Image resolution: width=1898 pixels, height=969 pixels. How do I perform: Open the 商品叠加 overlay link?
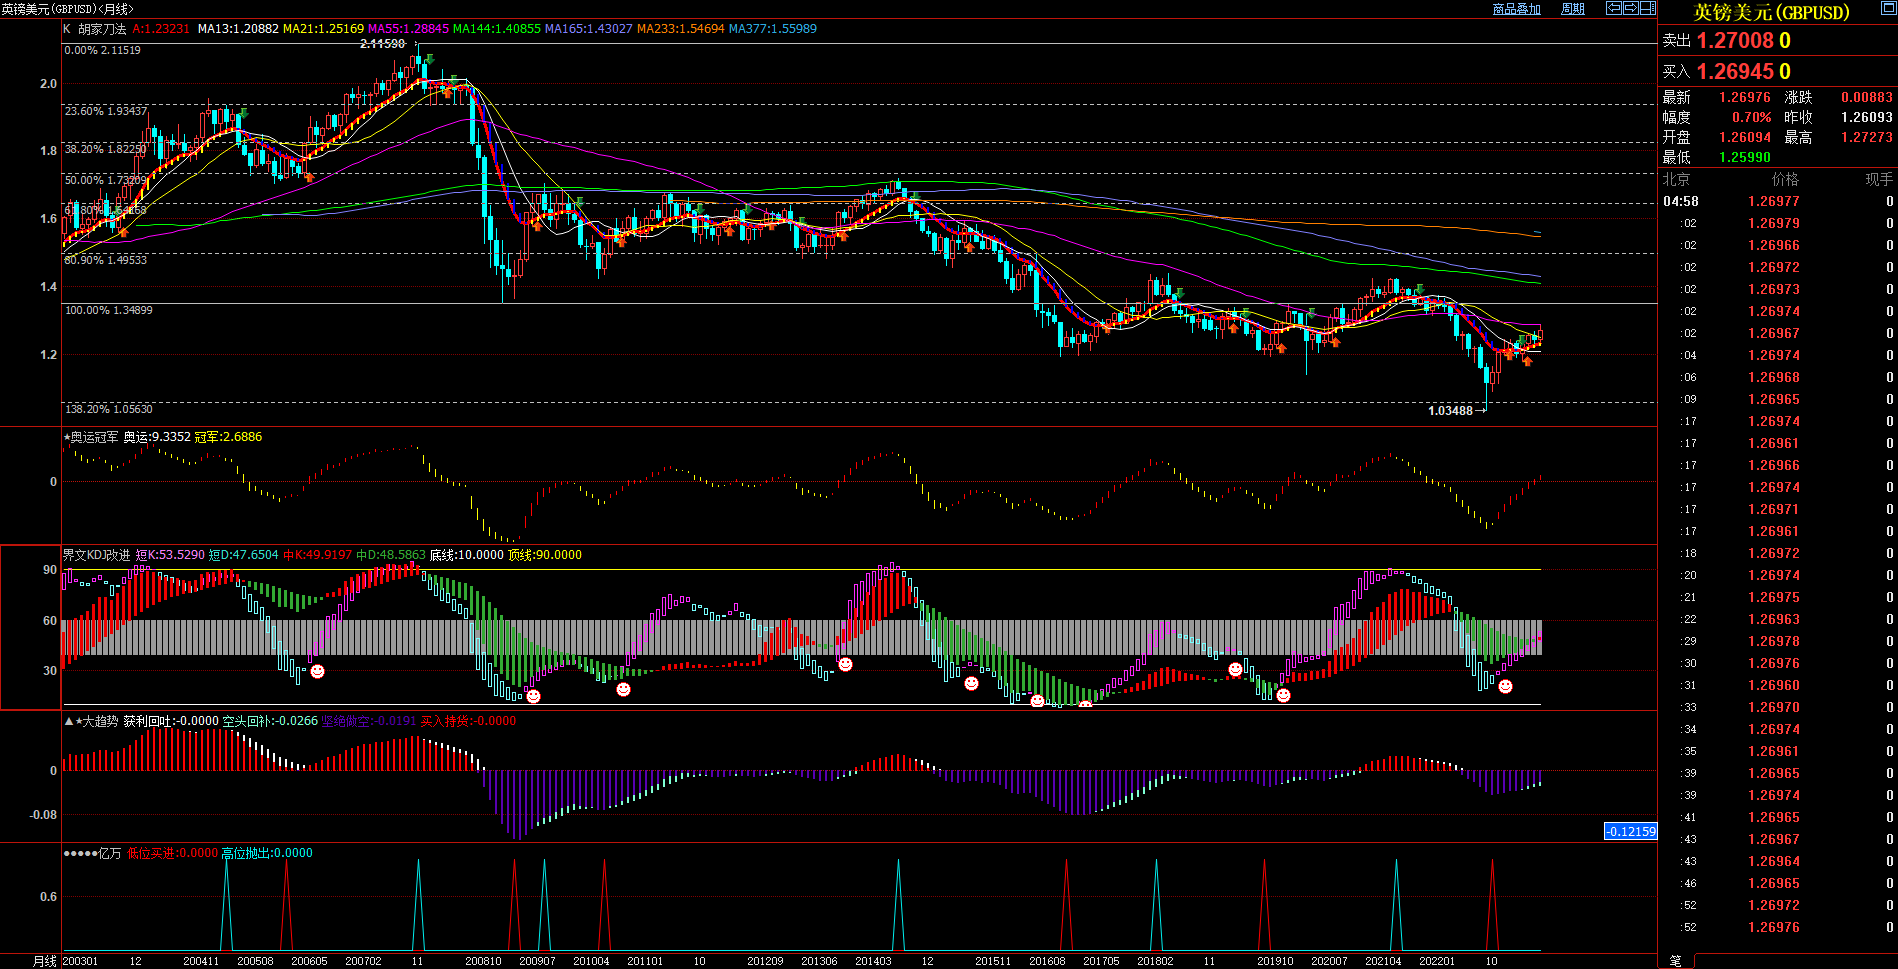coord(1516,9)
